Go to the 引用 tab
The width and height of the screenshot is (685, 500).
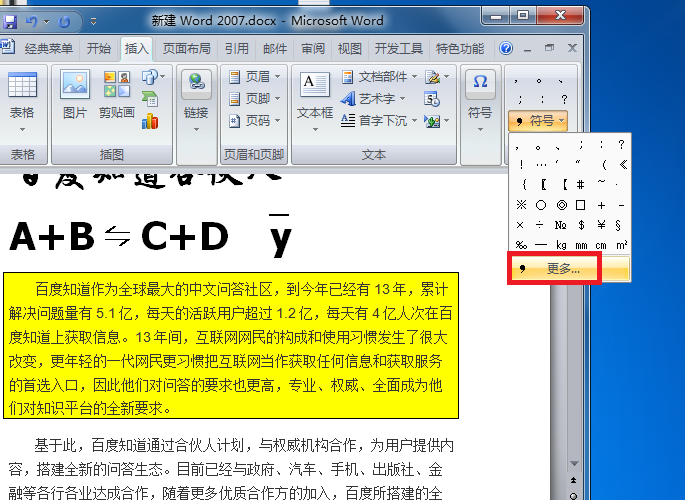point(237,48)
